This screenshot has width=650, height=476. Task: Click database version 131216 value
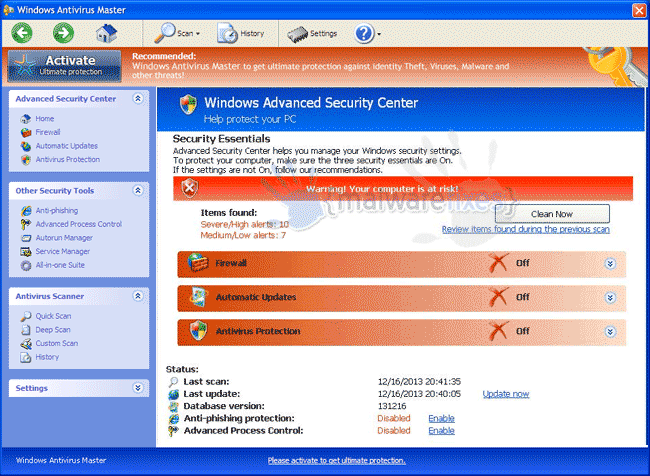pyautogui.click(x=392, y=406)
